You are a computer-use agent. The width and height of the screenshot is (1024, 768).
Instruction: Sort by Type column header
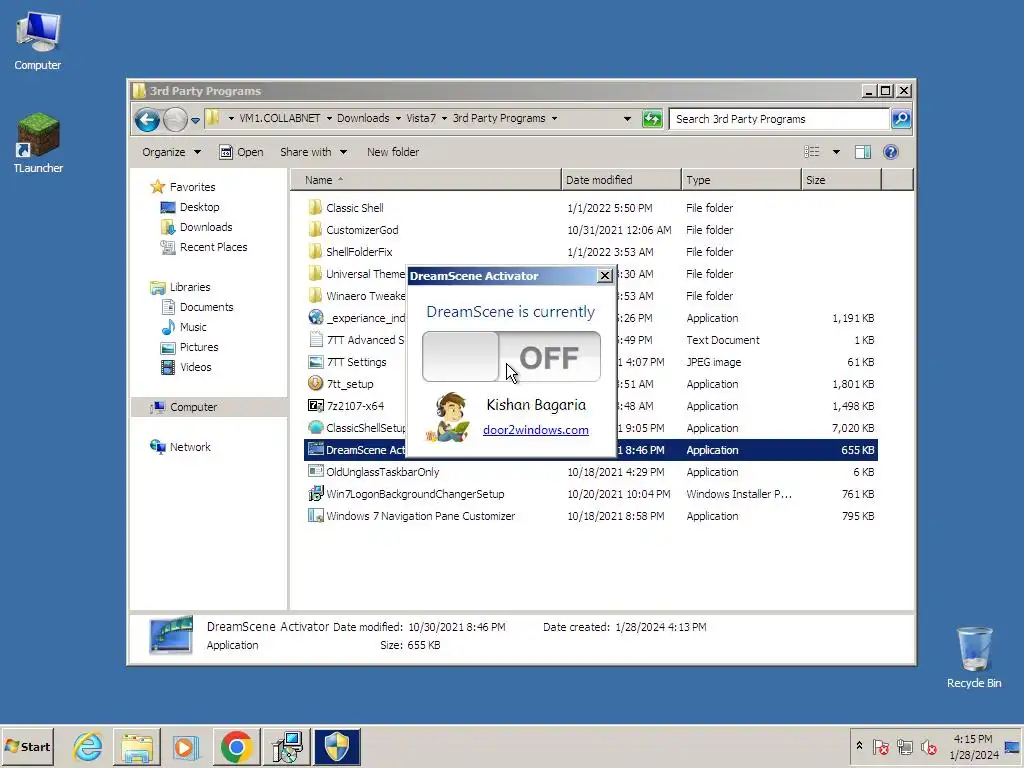[741, 180]
